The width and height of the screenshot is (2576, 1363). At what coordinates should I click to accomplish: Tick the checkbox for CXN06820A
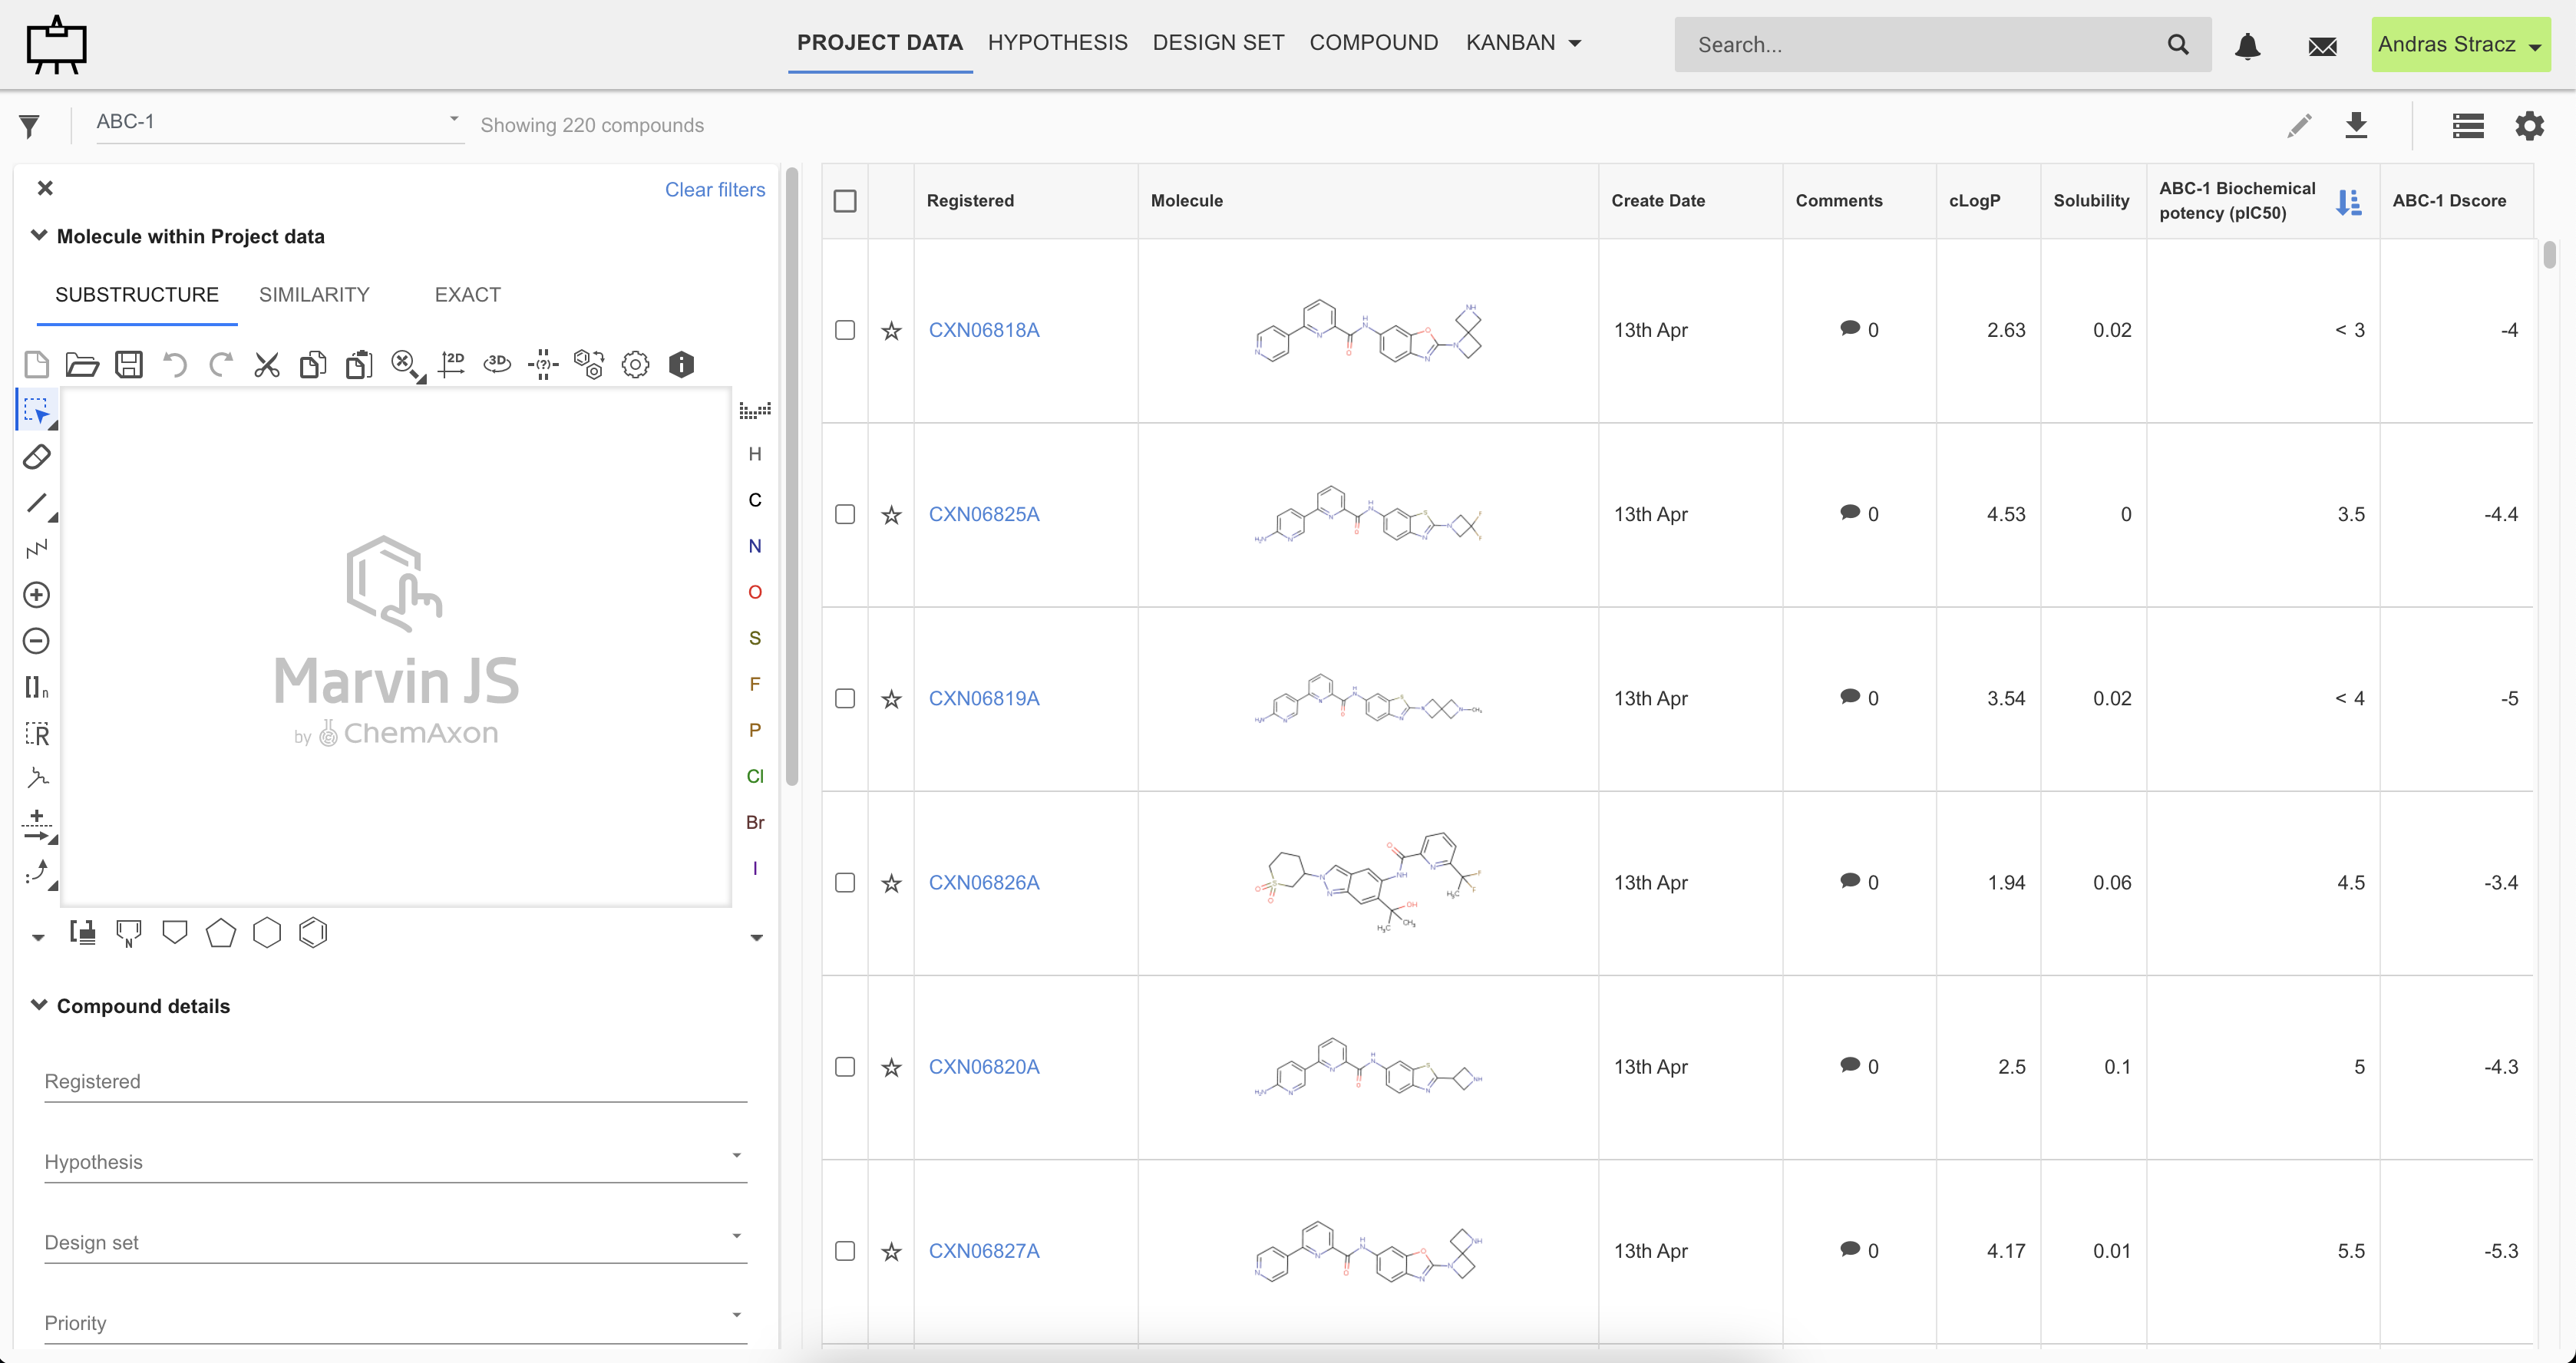pos(845,1067)
